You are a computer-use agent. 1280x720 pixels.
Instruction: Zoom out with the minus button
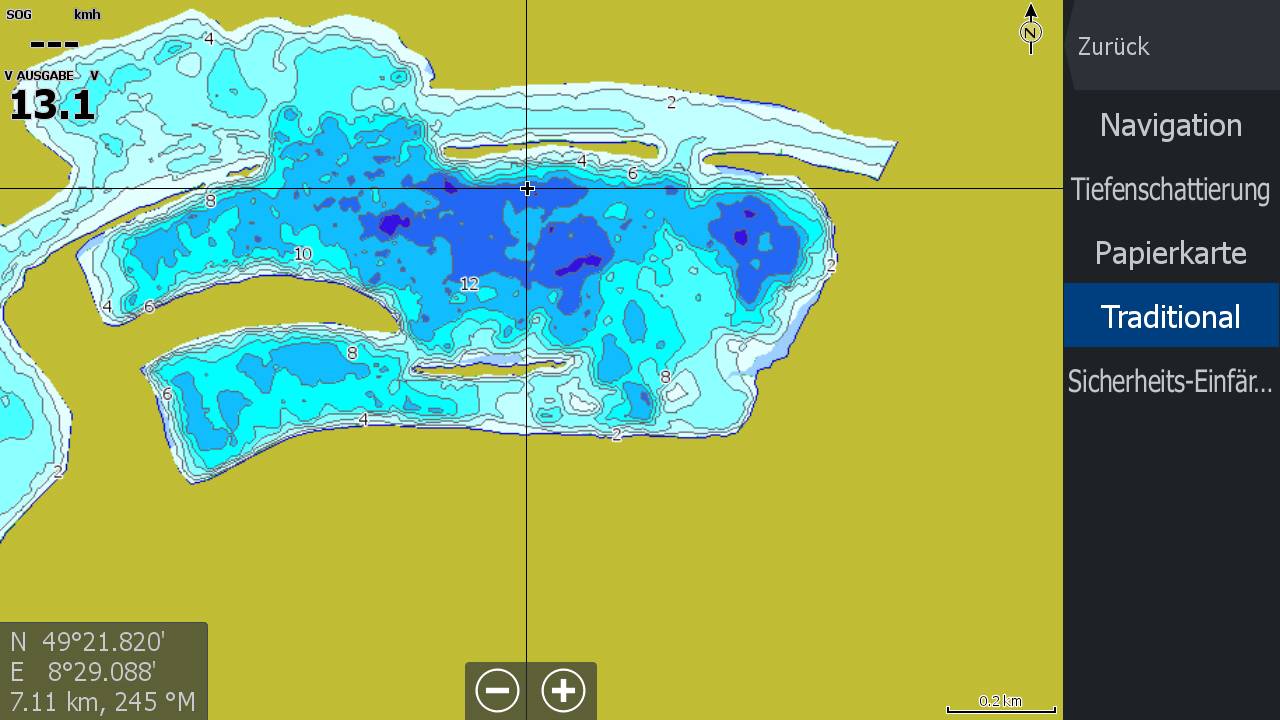tap(497, 690)
